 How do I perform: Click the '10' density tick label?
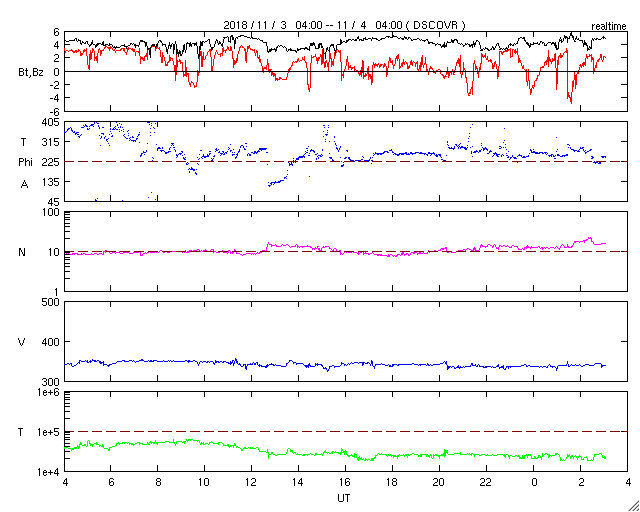point(54,252)
